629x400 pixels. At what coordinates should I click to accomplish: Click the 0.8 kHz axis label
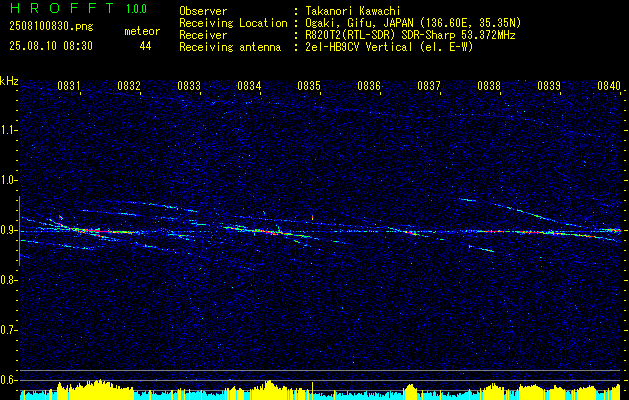coord(8,280)
